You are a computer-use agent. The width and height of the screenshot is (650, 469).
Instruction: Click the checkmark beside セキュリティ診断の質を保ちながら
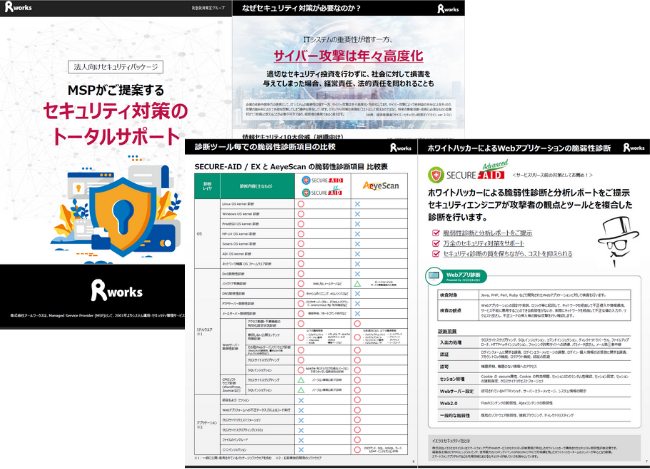435,253
